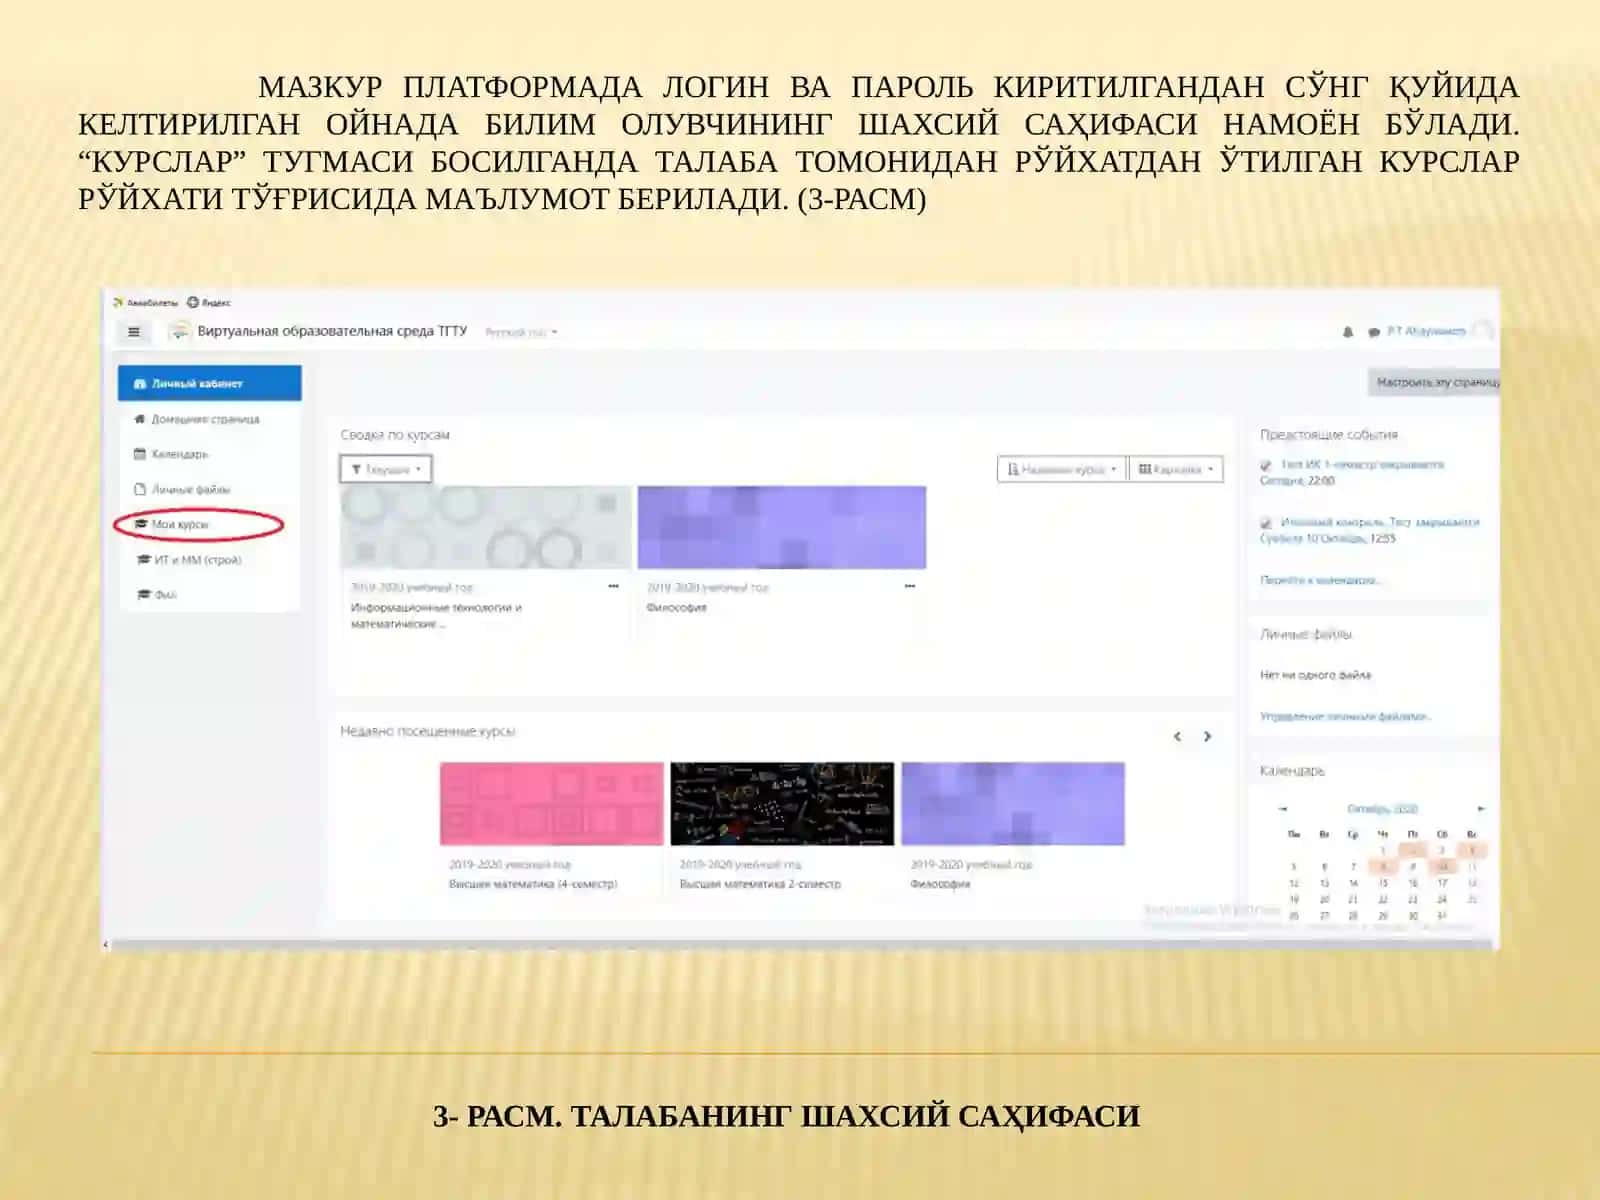Open options dots on Информационные технологии card
1600x1200 pixels.
tap(613, 586)
